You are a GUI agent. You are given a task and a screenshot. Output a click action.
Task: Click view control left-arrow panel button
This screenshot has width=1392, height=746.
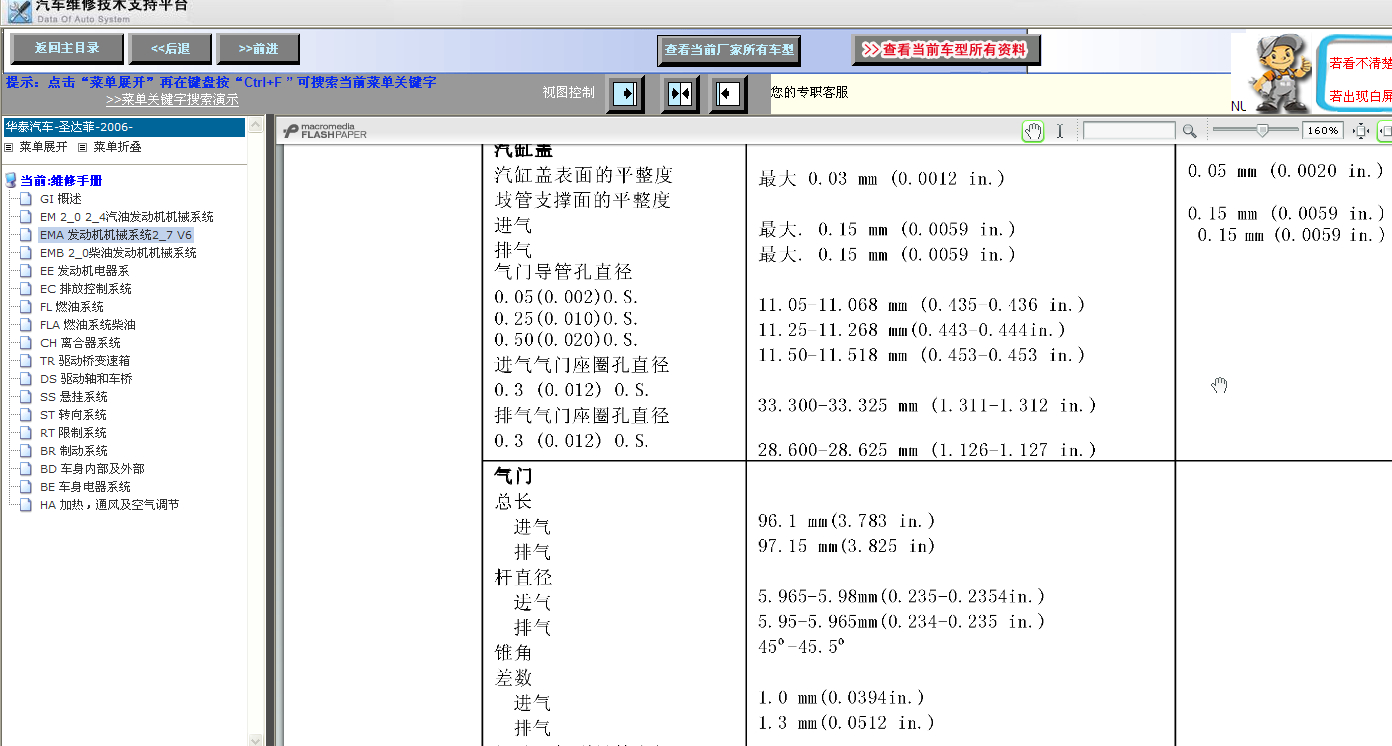(728, 94)
